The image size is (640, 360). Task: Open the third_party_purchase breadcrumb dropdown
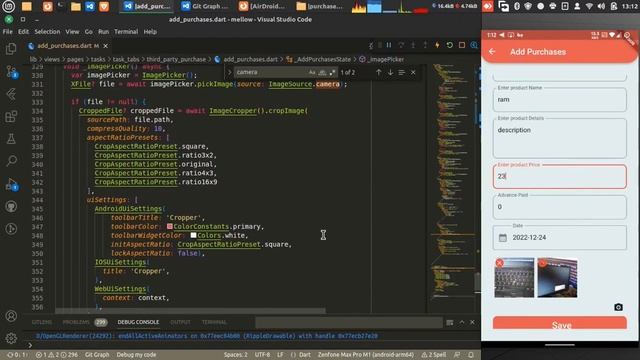click(x=176, y=59)
